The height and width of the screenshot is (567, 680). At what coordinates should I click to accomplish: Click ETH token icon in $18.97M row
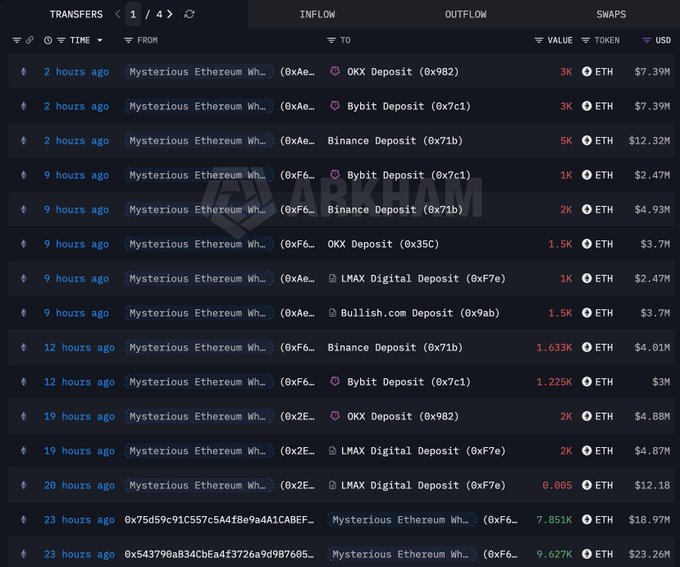(587, 519)
